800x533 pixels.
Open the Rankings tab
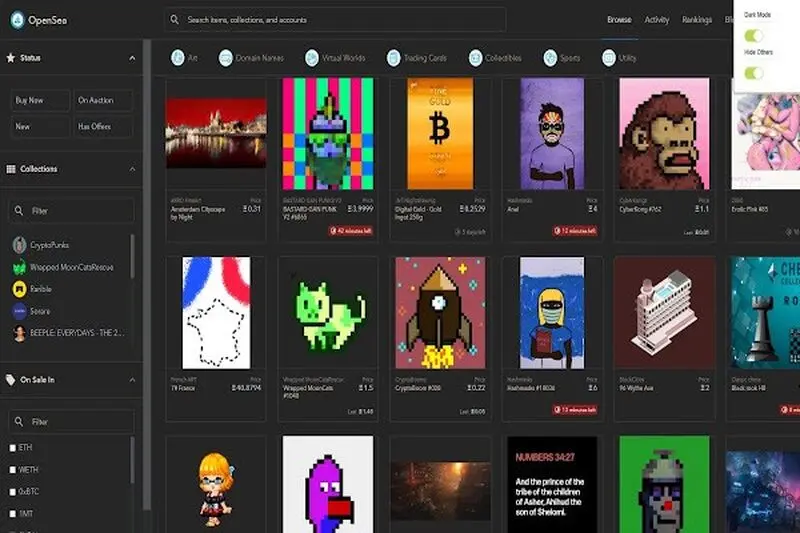[696, 19]
